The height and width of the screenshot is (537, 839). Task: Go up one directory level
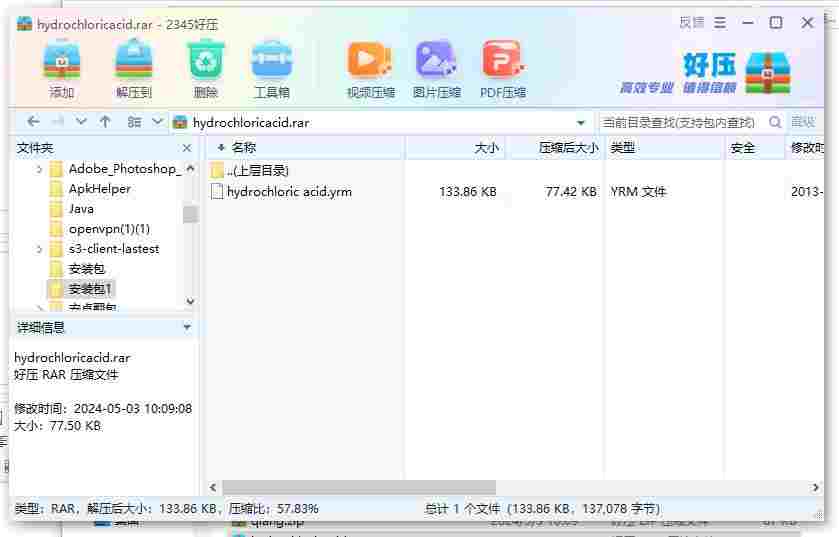[x=105, y=122]
